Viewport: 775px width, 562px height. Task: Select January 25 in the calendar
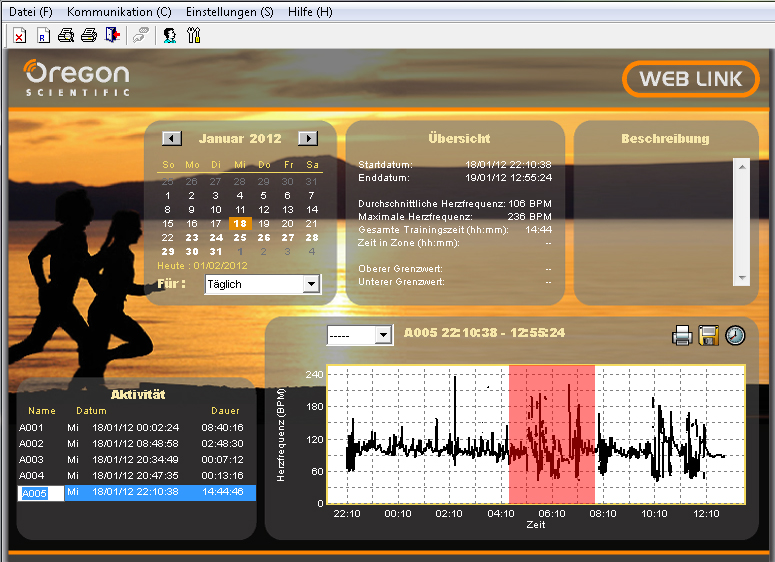point(240,238)
